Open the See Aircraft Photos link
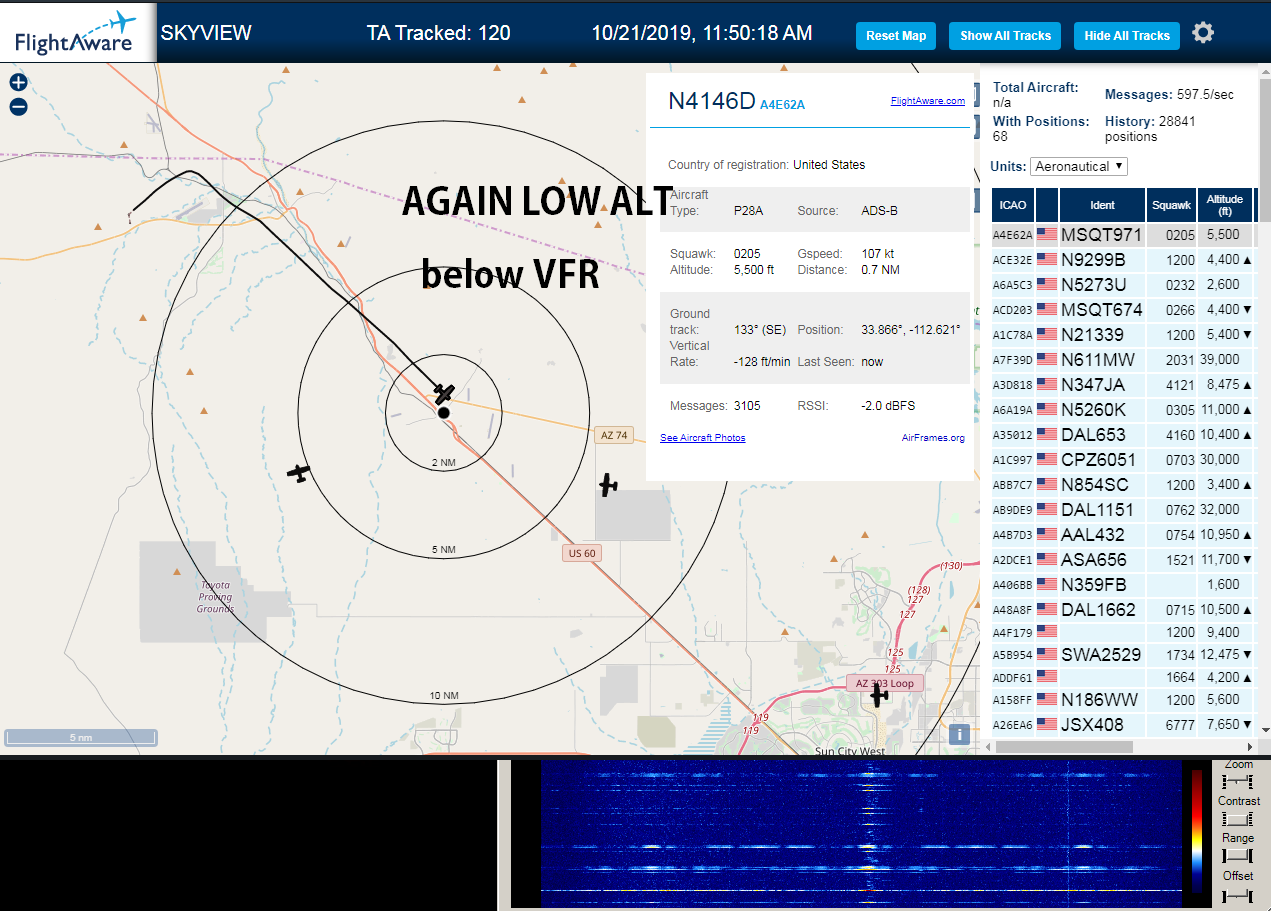 coord(703,438)
